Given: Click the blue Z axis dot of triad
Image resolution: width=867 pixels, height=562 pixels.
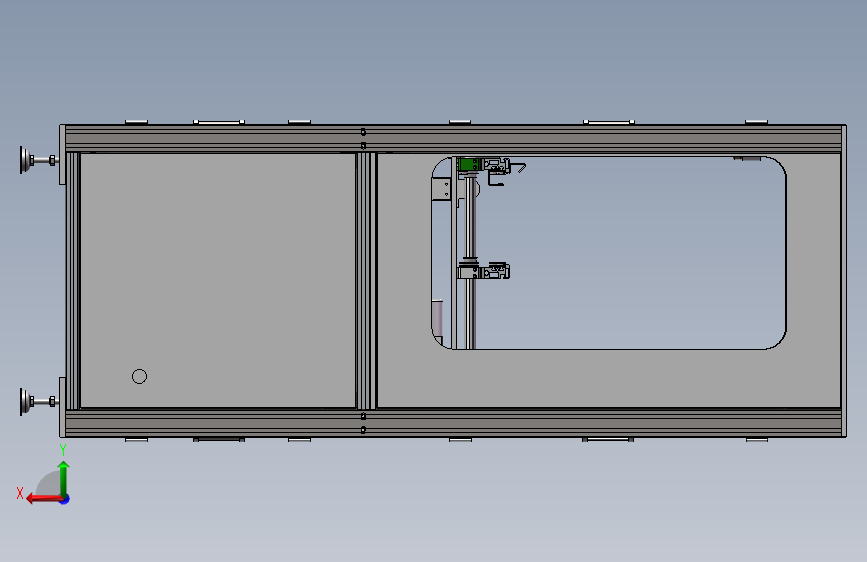Looking at the screenshot, I should (65, 500).
